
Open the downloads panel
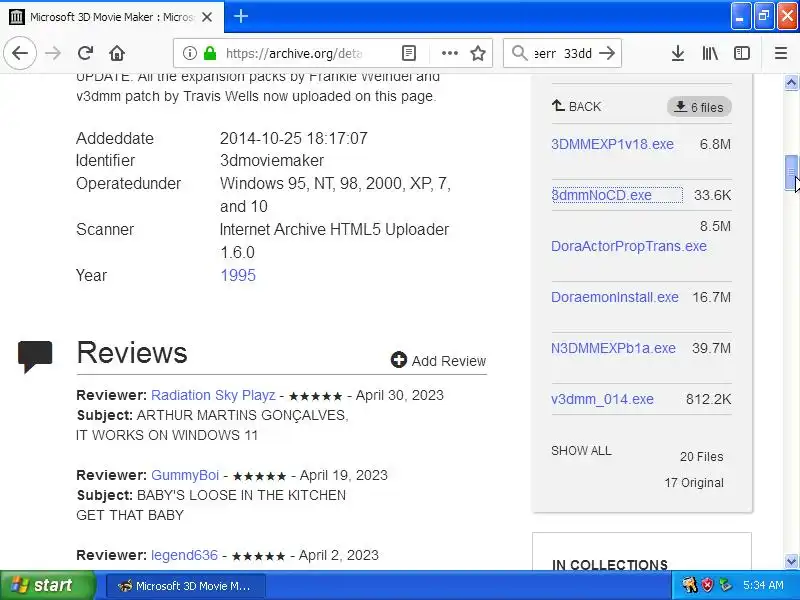pos(678,53)
